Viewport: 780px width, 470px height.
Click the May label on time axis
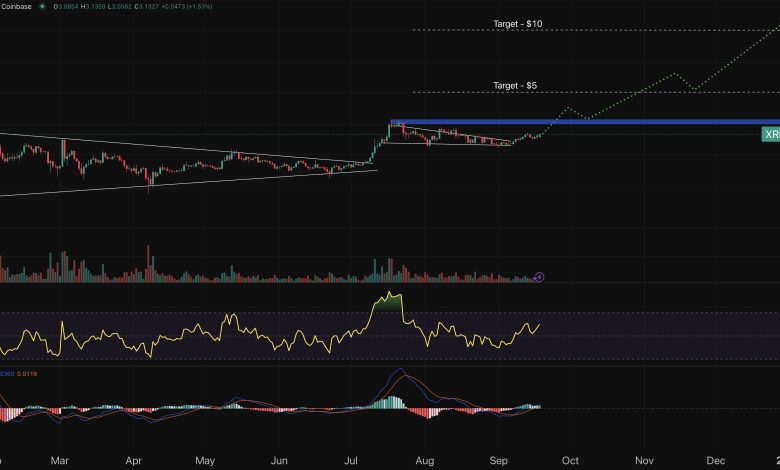pos(205,460)
